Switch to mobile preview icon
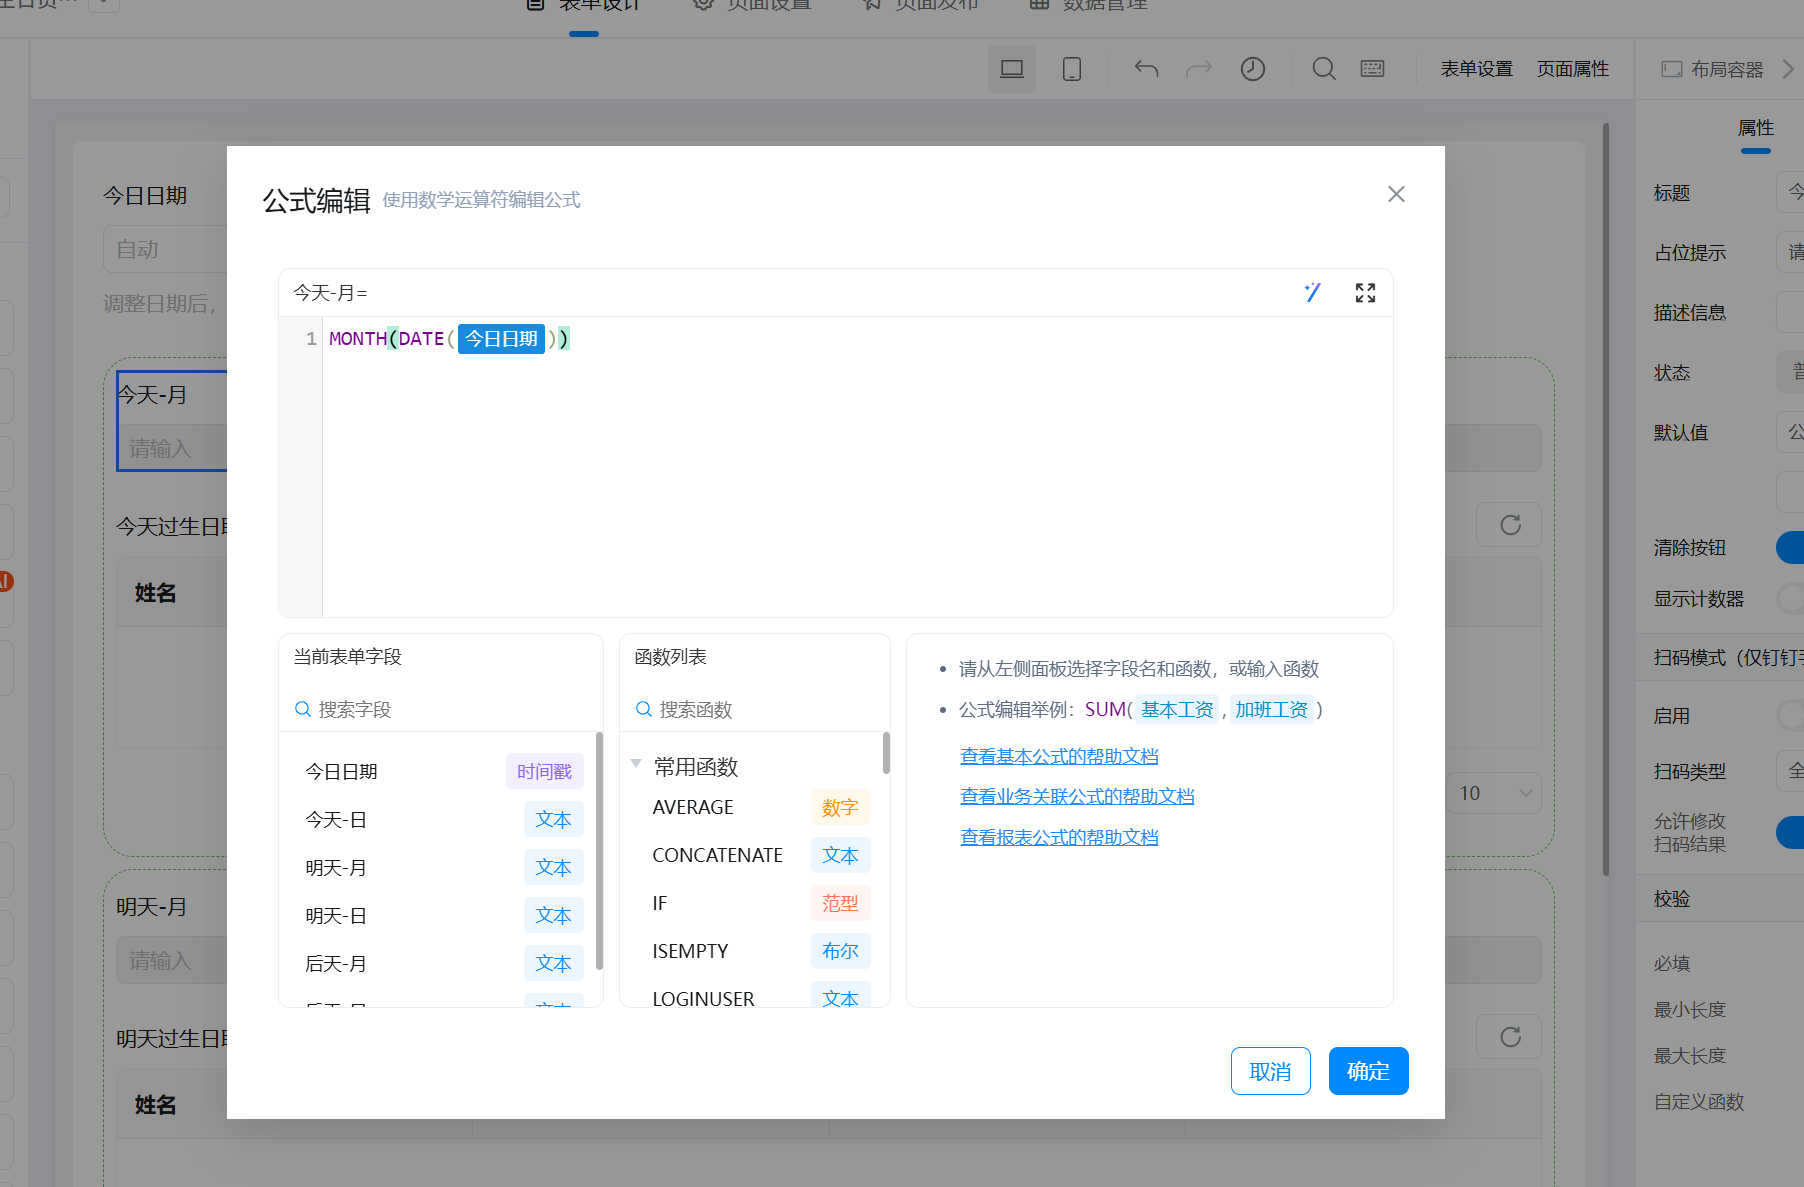The width and height of the screenshot is (1804, 1187). 1072,69
